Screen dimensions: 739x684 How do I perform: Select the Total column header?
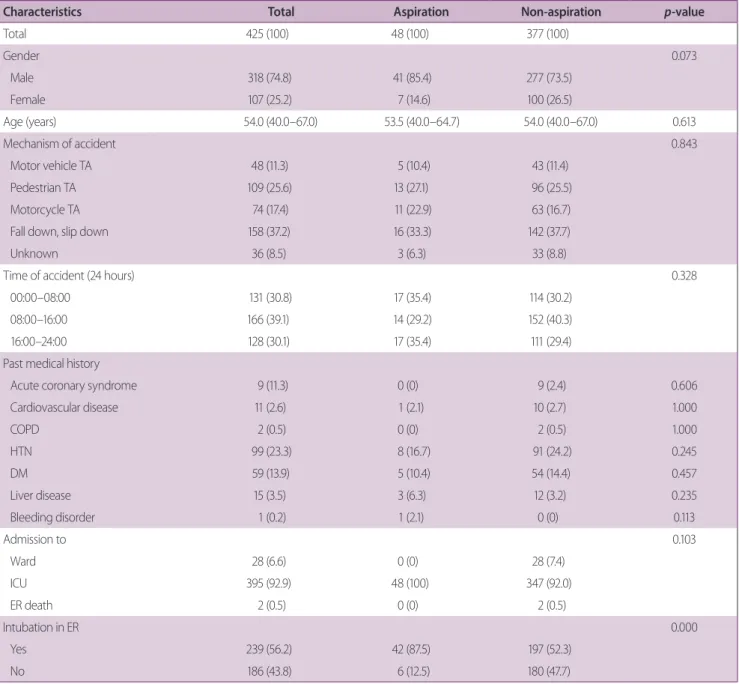tap(281, 12)
